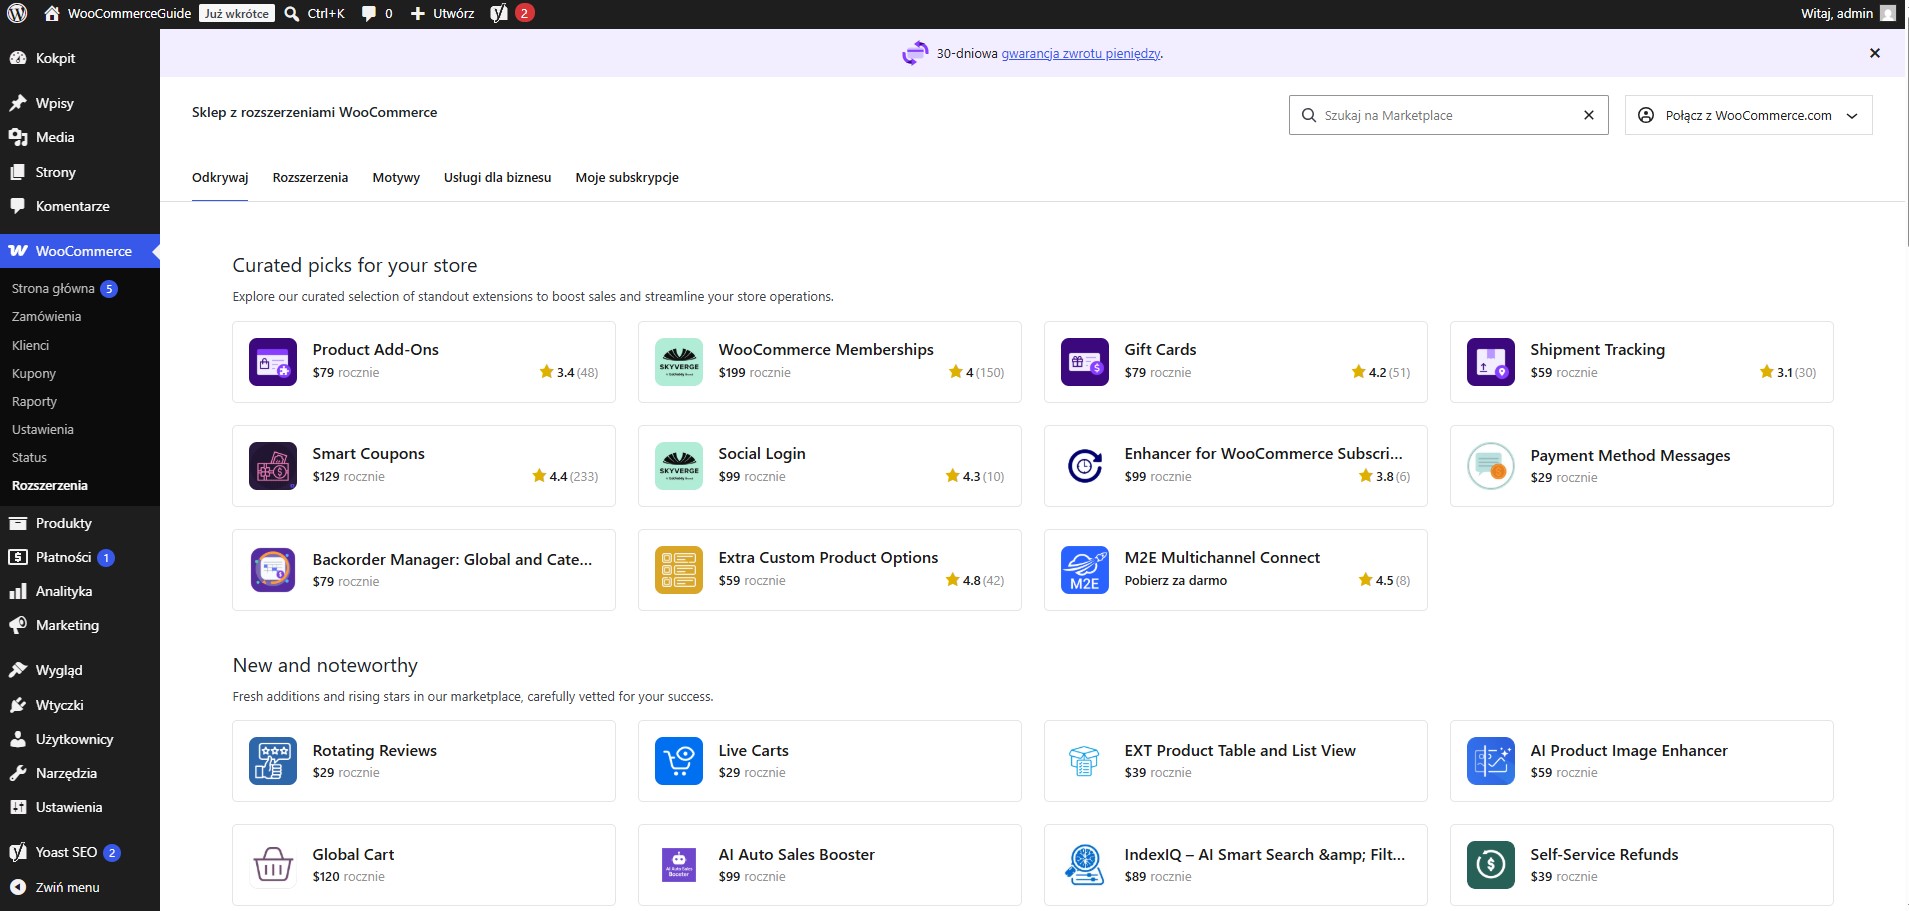Expand the Połącz z WooCommerce.com dropdown

tap(1748, 115)
